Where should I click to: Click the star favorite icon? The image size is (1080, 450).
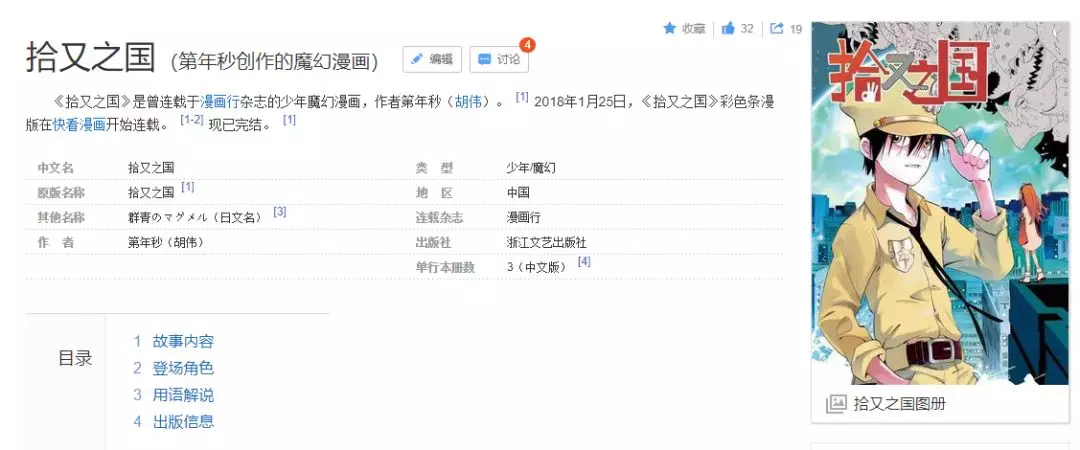click(x=669, y=28)
